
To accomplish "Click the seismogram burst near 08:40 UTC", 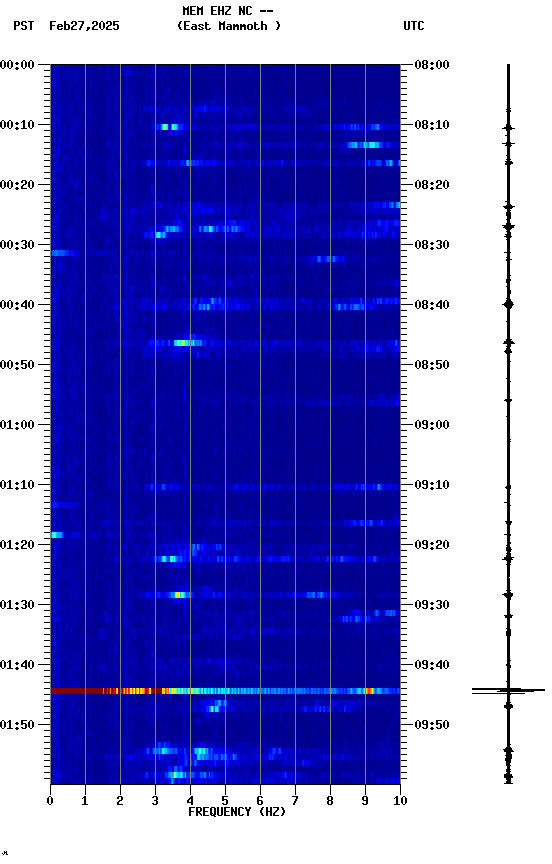I will [508, 304].
